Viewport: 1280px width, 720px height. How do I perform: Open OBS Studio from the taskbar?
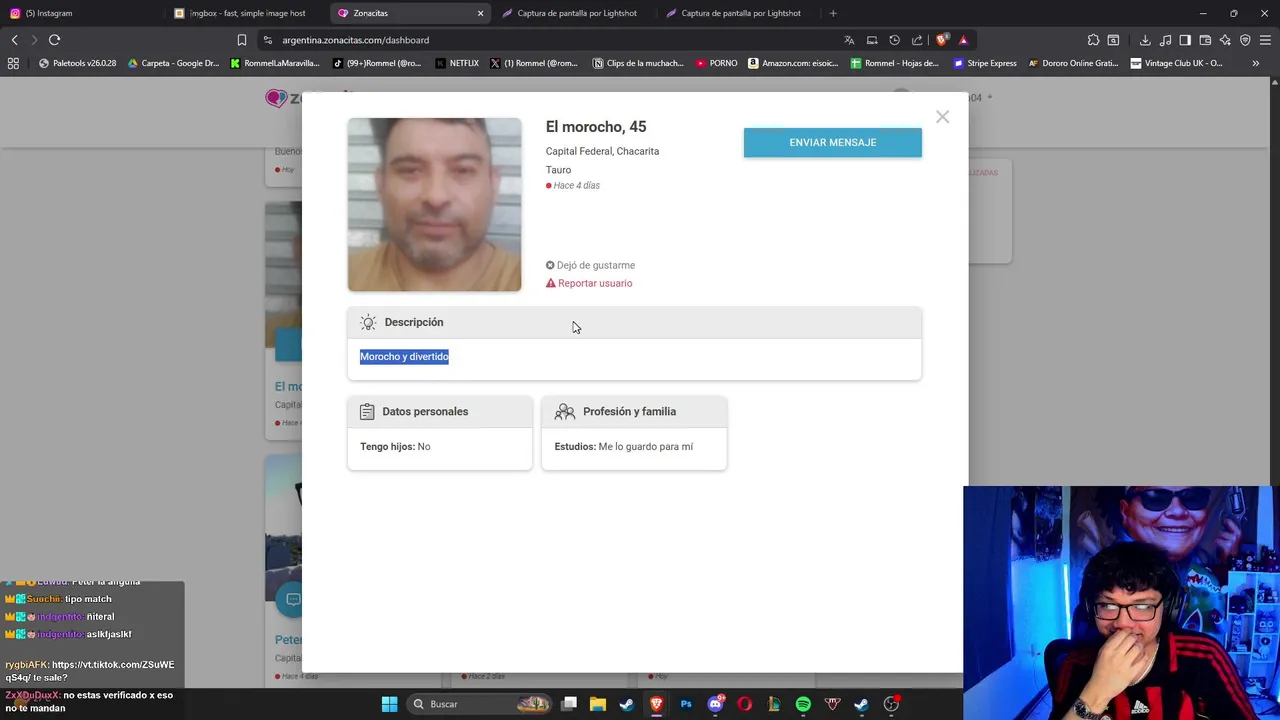(x=891, y=704)
